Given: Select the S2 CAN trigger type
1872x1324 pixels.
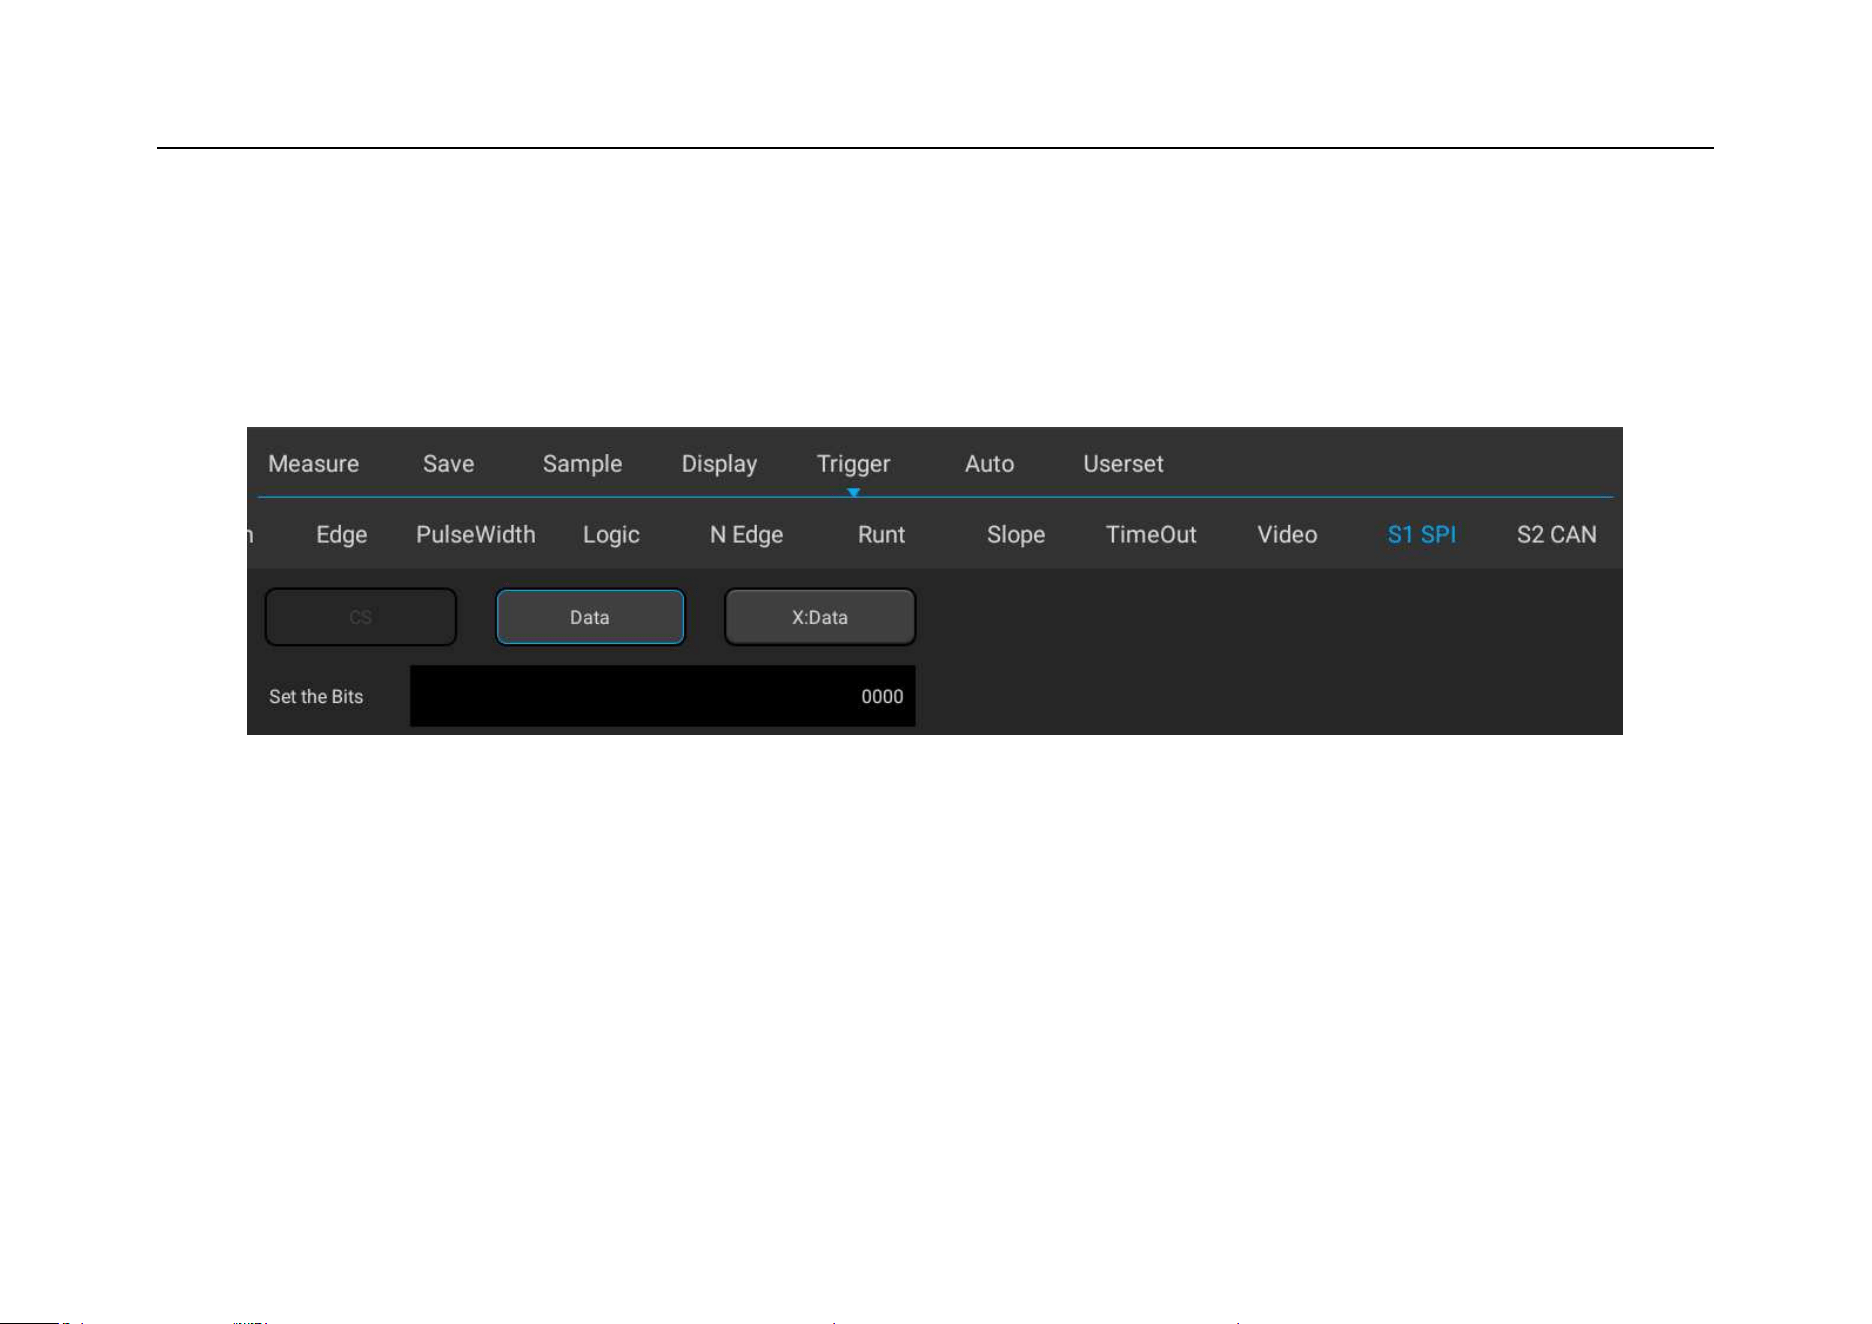Looking at the screenshot, I should click(1556, 535).
